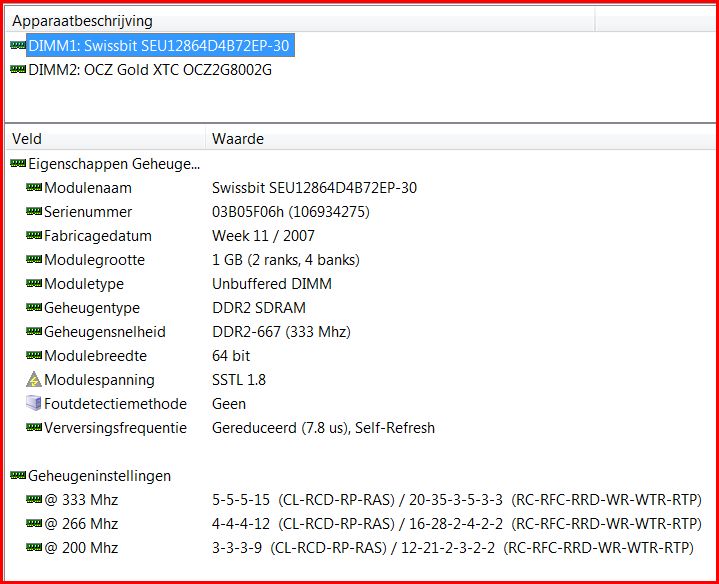Screen dimensions: 719x584
Task: Click the Geheugensnelheid row icon
Action: point(34,331)
